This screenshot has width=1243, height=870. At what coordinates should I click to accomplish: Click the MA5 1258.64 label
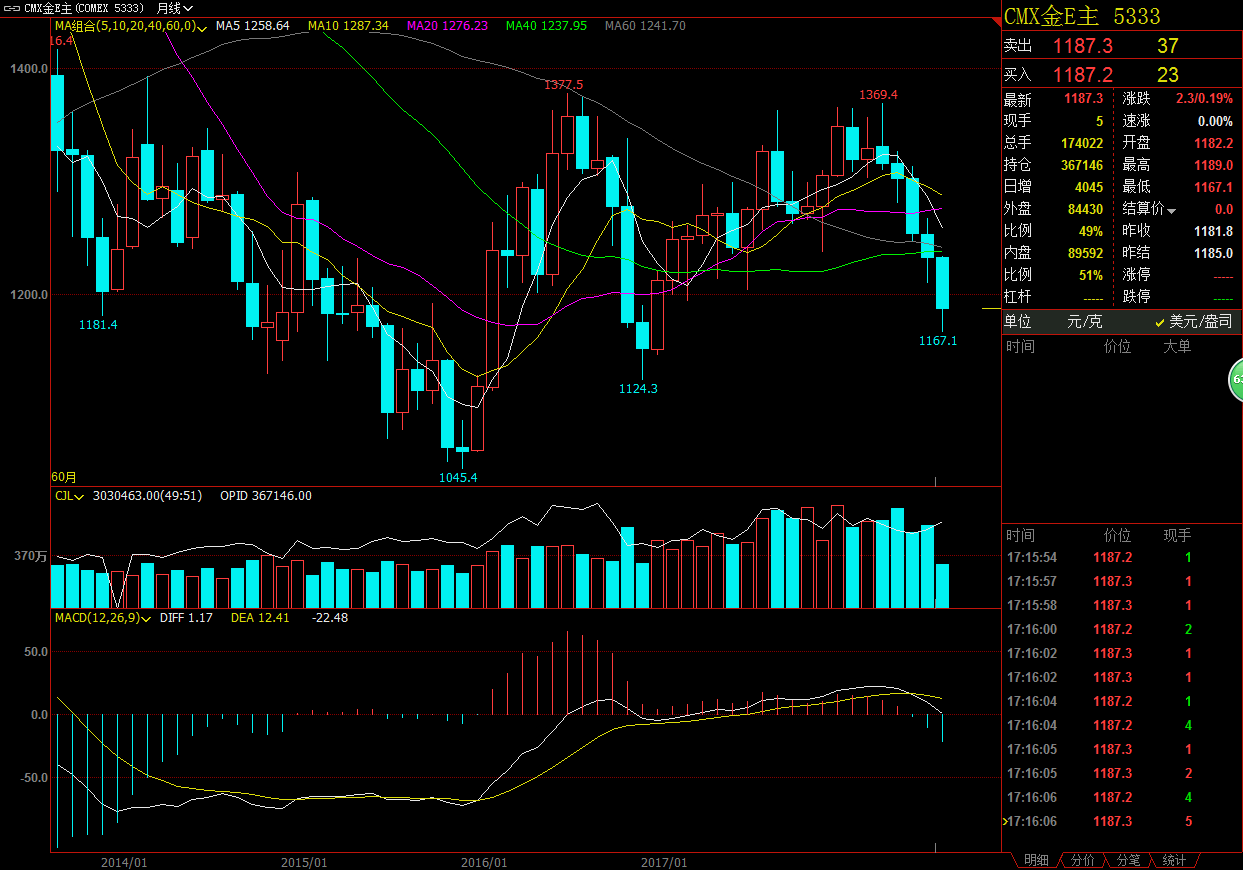tap(253, 26)
